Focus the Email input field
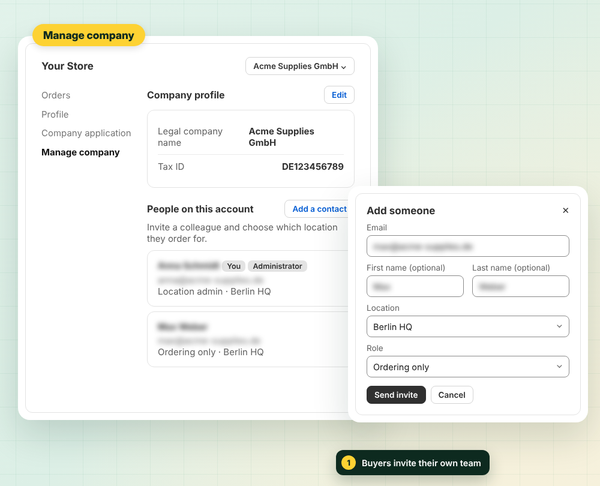Image resolution: width=600 pixels, height=486 pixels. click(468, 246)
